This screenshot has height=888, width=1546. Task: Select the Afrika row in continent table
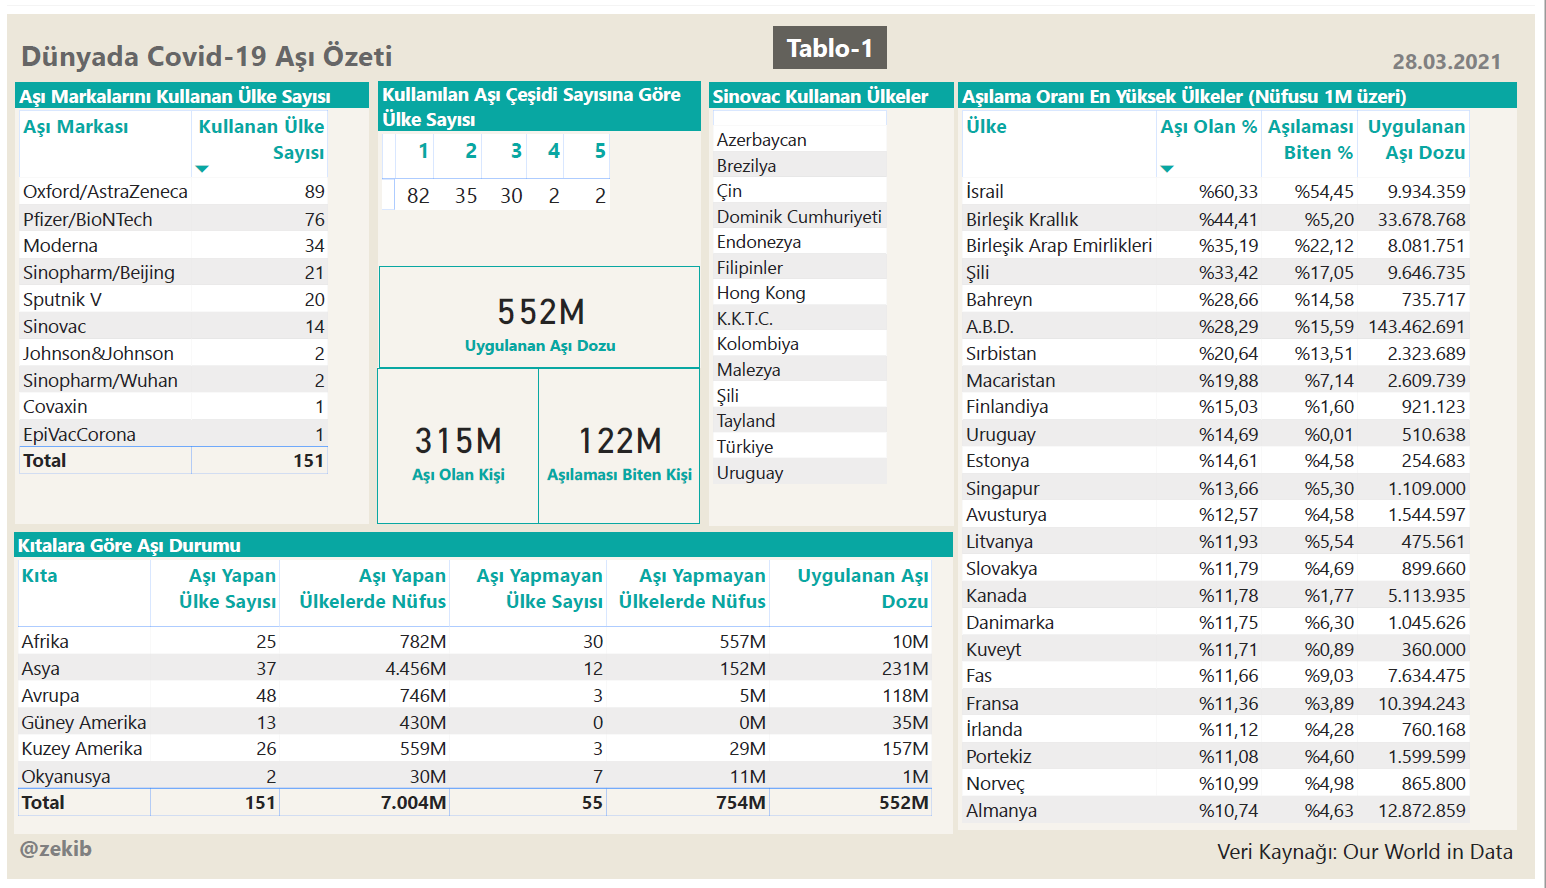pos(475,642)
